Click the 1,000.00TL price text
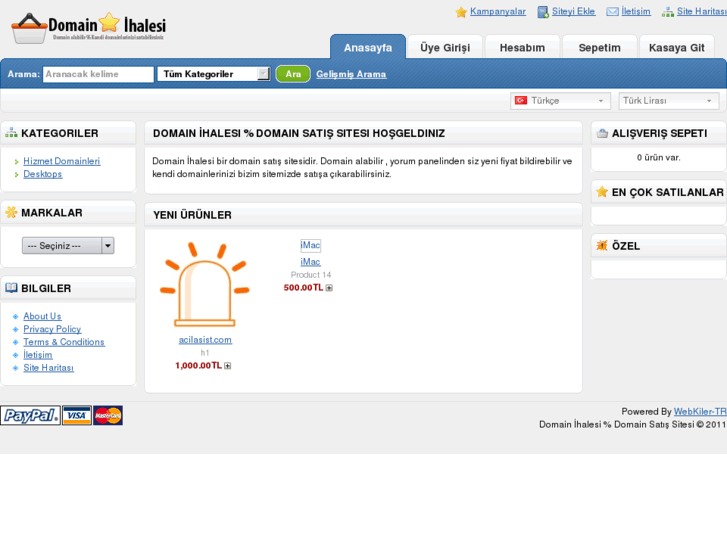 (x=198, y=366)
